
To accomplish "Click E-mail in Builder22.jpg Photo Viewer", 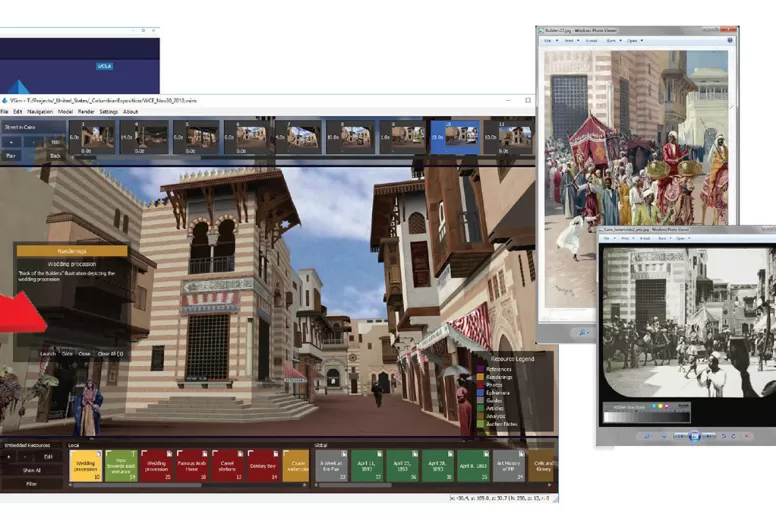I will point(591,41).
